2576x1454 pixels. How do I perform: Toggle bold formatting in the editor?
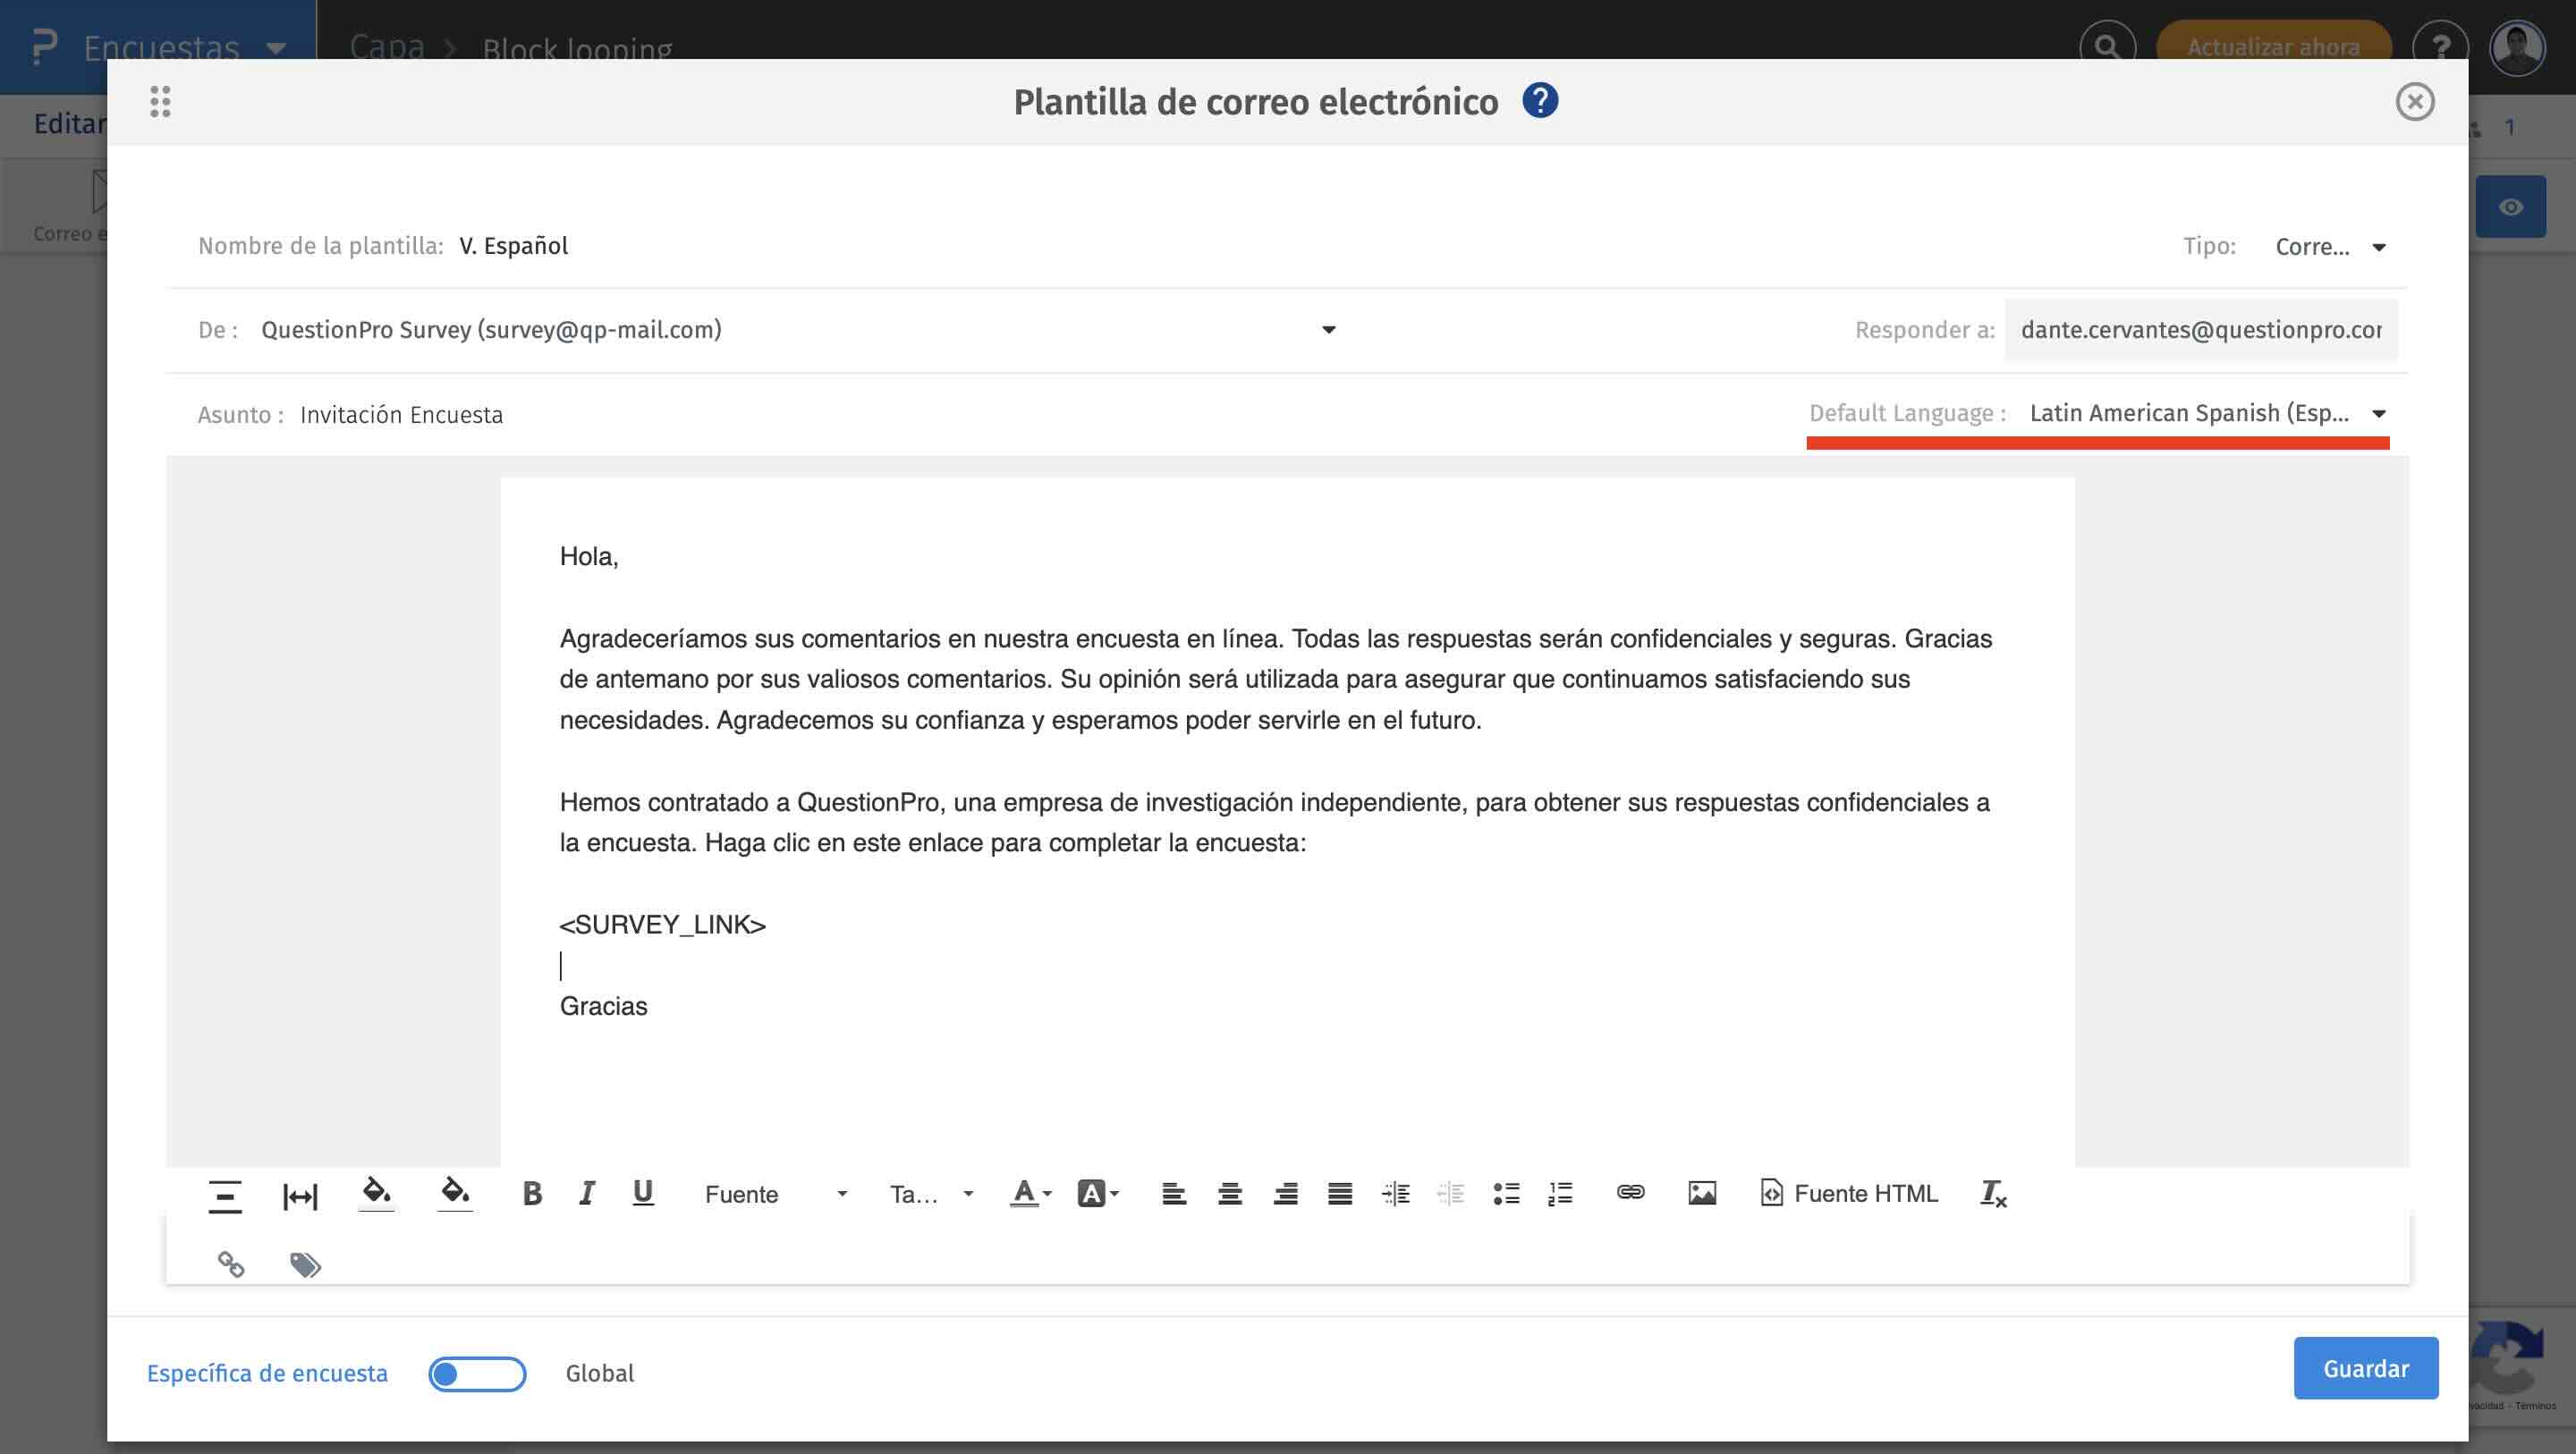(x=532, y=1193)
